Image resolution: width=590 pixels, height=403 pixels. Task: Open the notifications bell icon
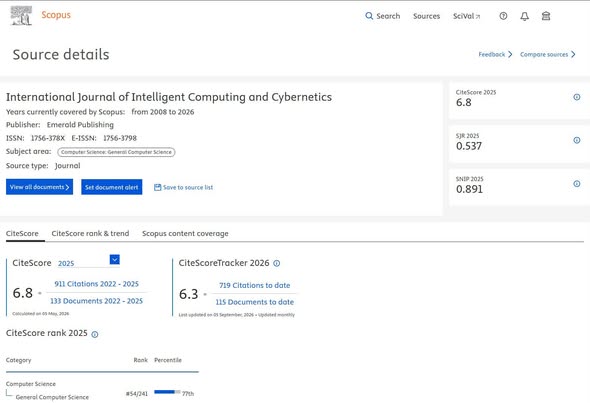pos(525,16)
